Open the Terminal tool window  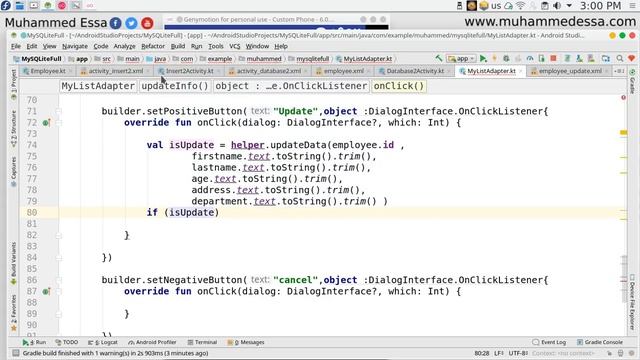click(202, 342)
